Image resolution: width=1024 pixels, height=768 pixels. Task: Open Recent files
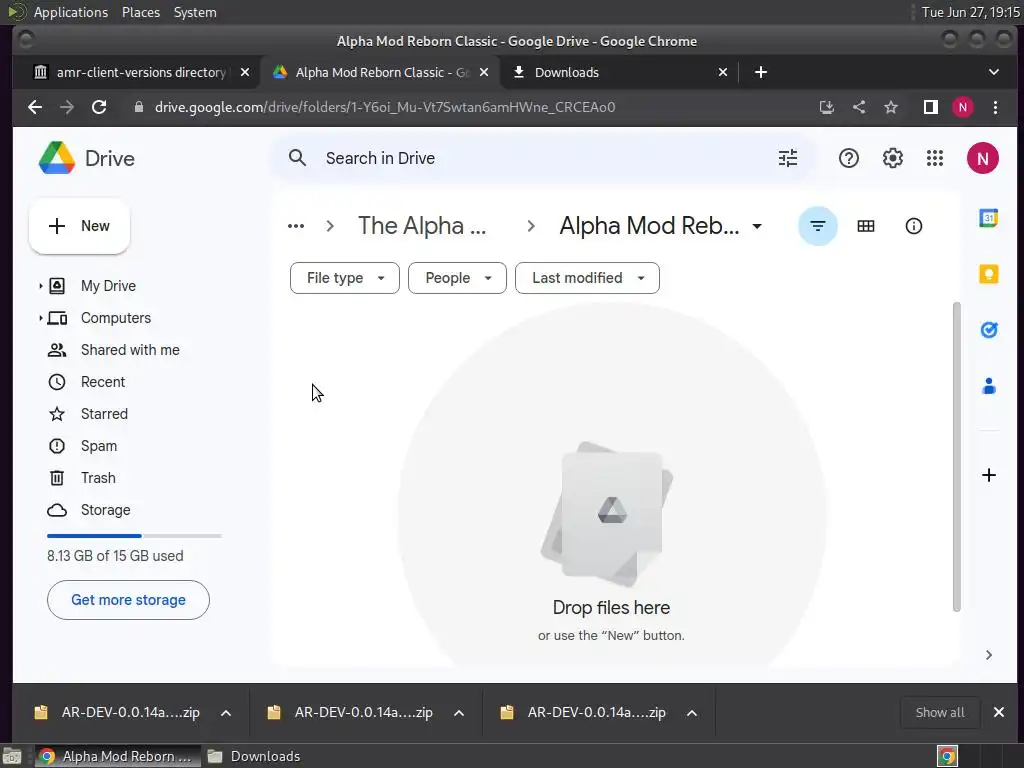pyautogui.click(x=103, y=382)
